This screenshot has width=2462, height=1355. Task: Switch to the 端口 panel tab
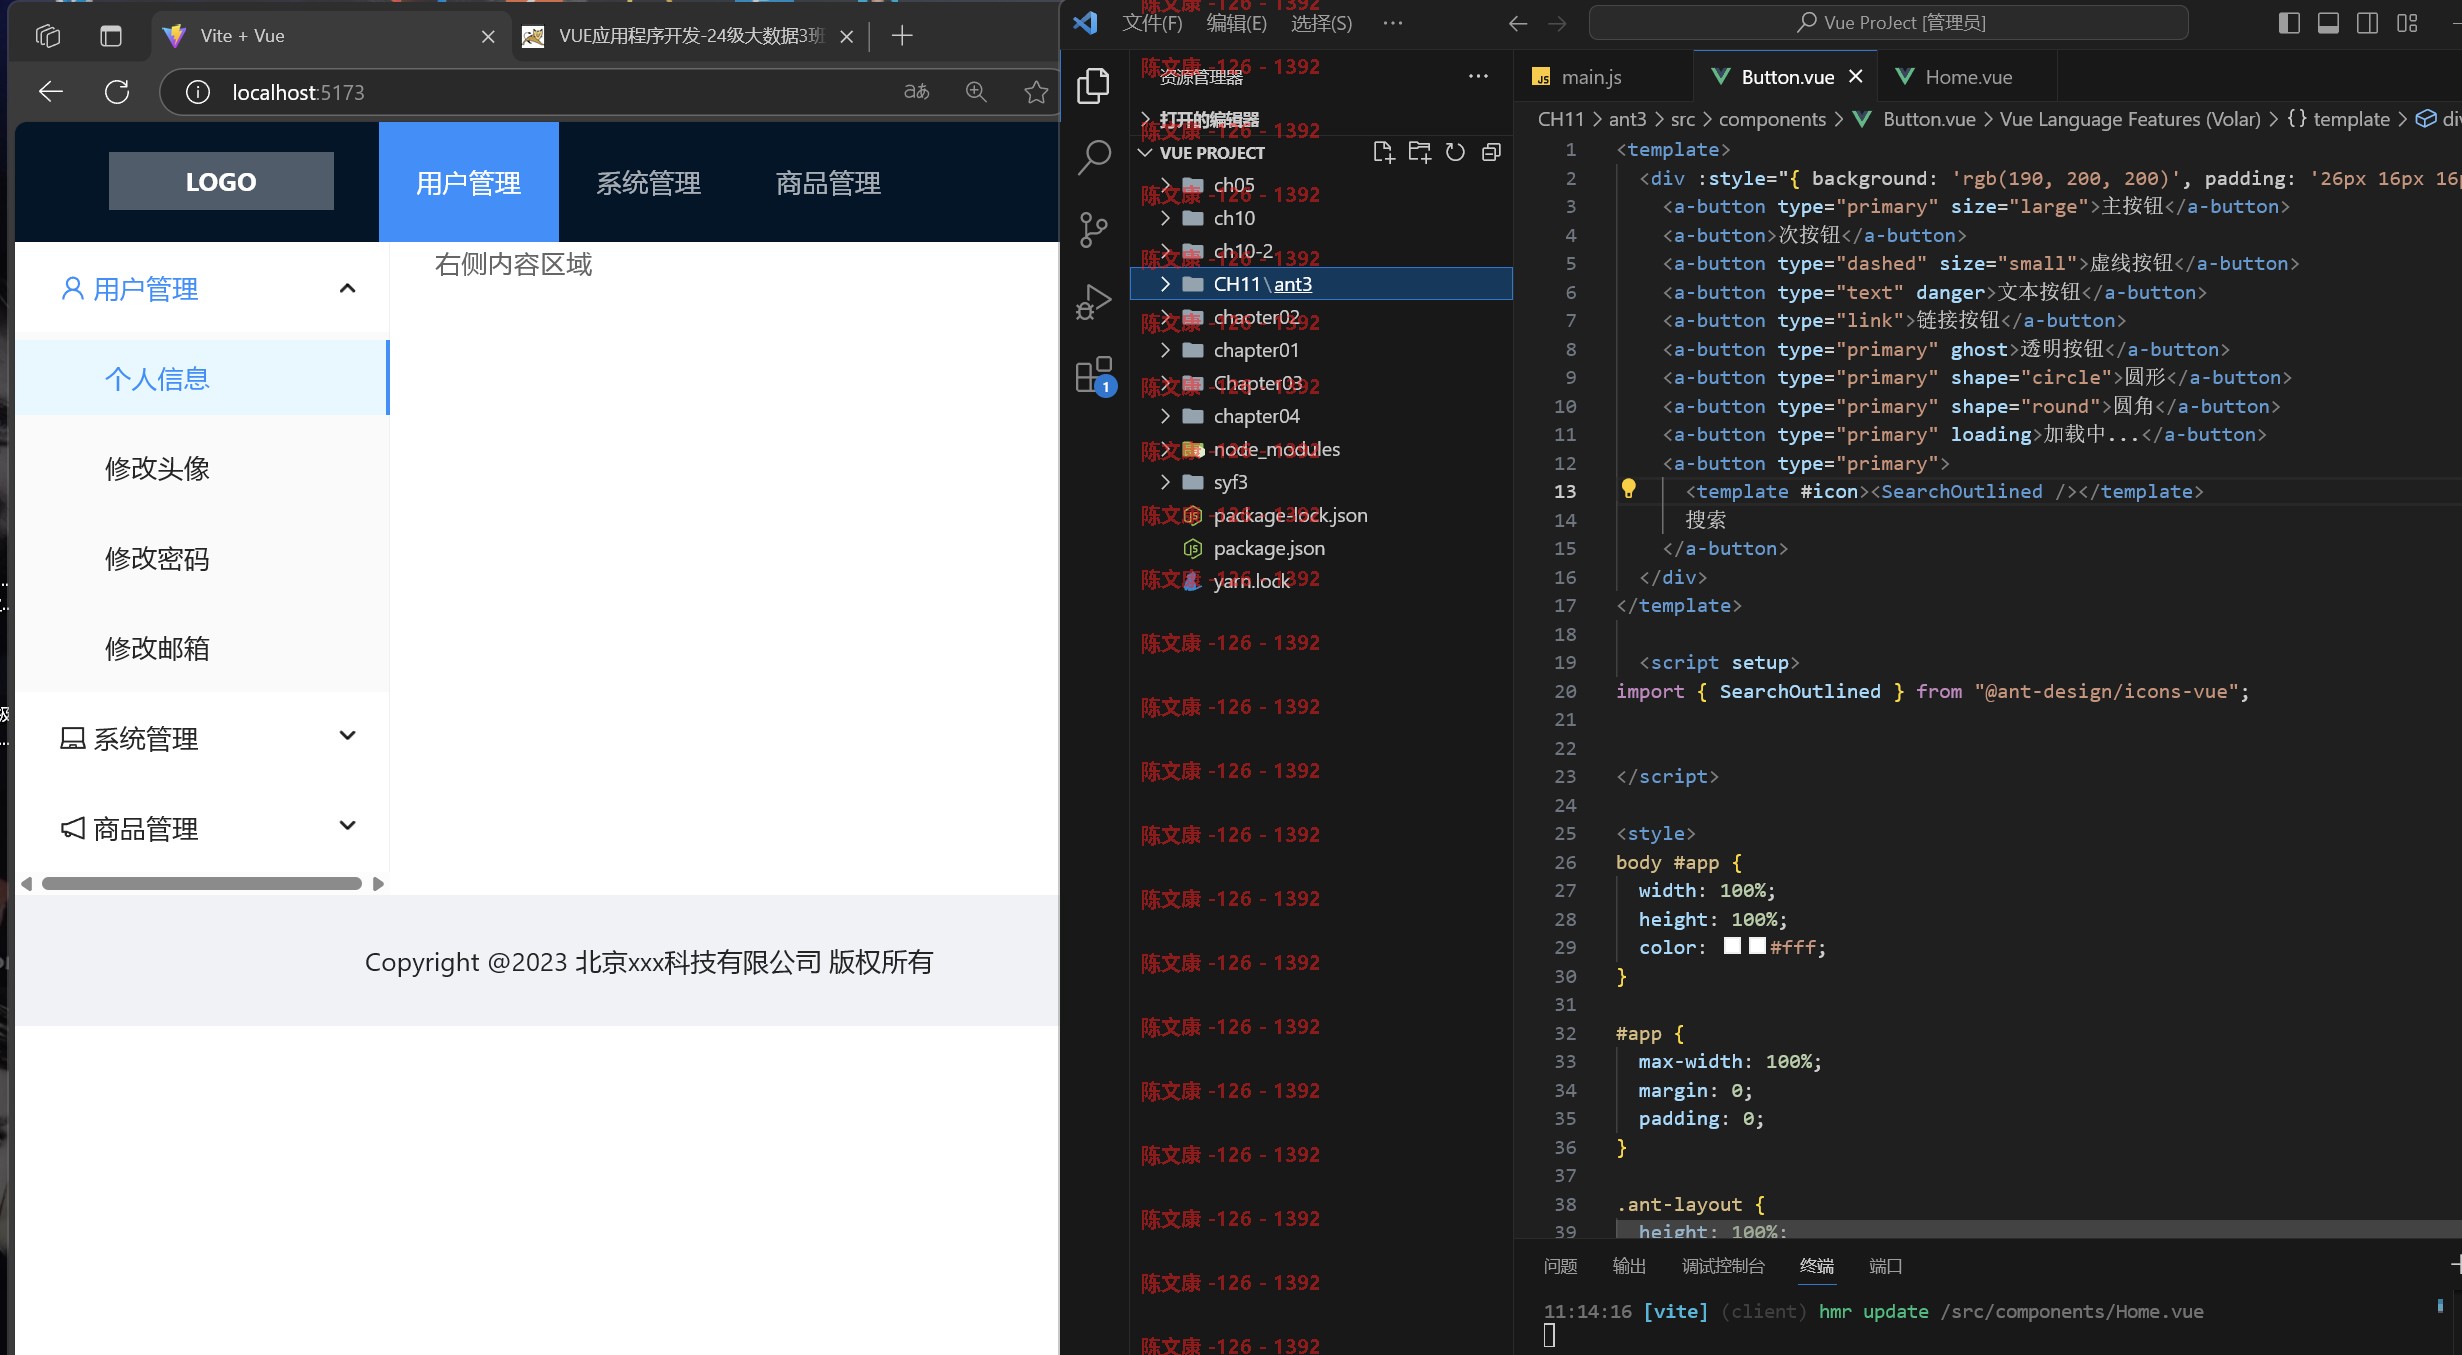click(x=1885, y=1266)
